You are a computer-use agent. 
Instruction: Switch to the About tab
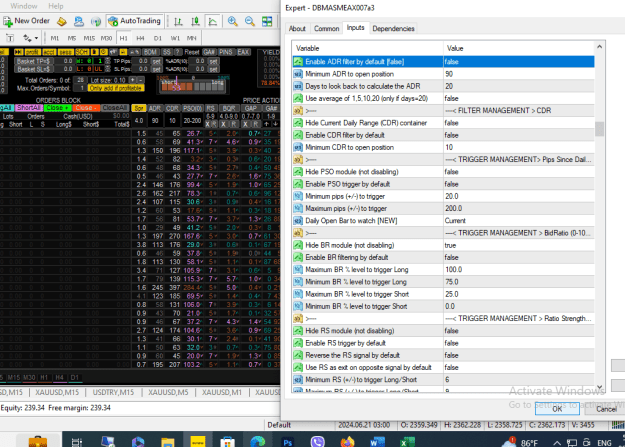(297, 29)
